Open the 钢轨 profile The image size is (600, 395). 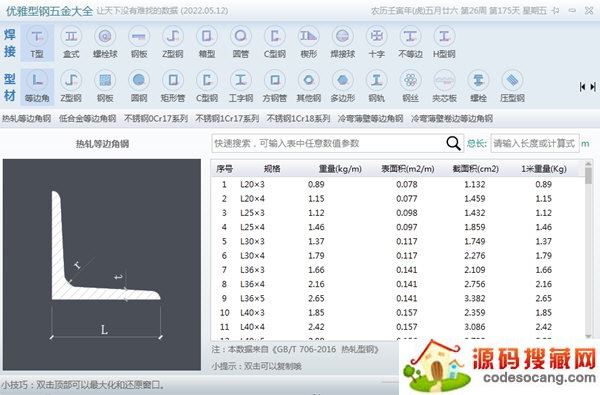click(x=377, y=87)
